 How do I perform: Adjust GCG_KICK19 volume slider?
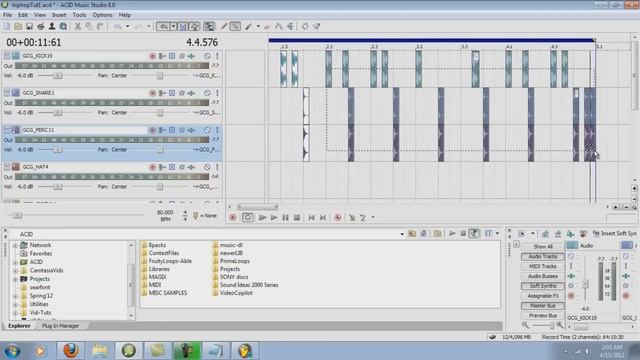click(x=58, y=76)
